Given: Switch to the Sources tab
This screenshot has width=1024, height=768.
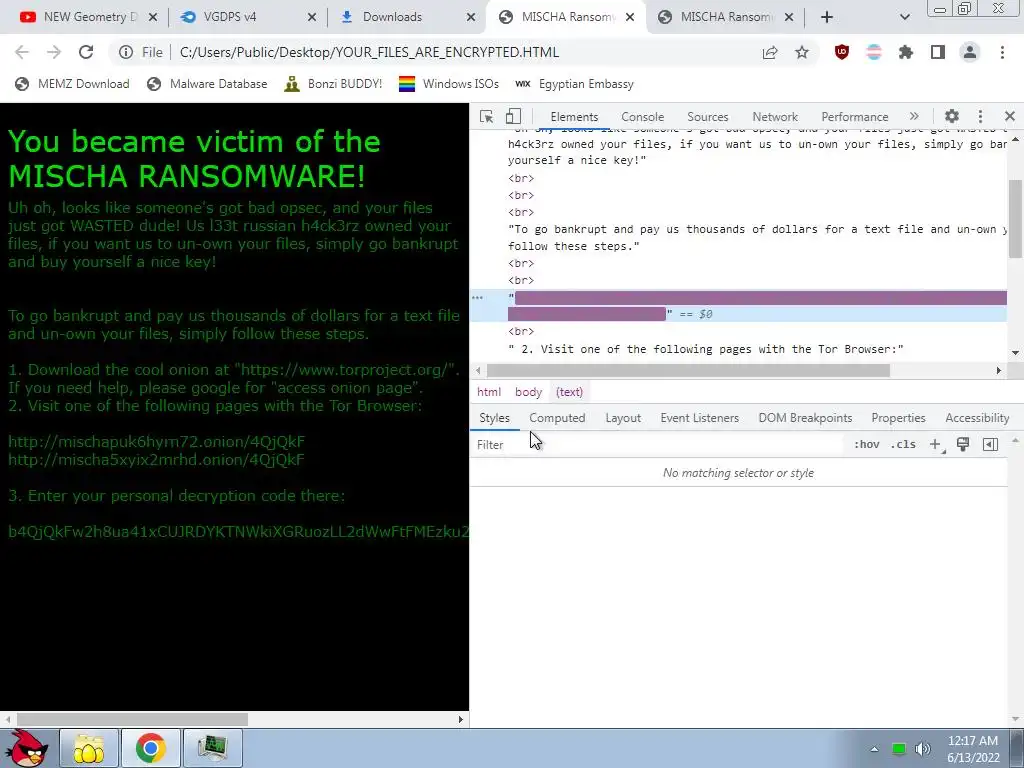Looking at the screenshot, I should [707, 117].
